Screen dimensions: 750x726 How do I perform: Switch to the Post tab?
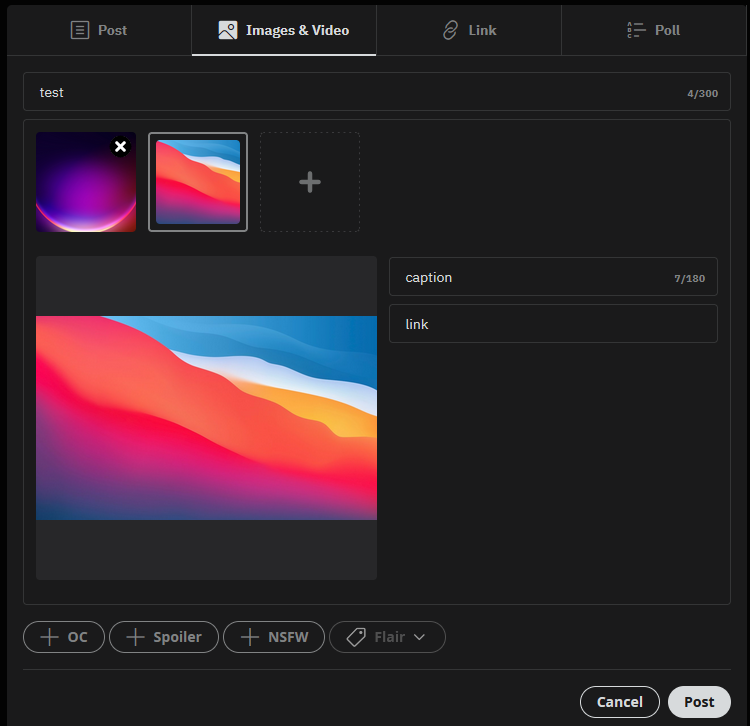pos(99,30)
